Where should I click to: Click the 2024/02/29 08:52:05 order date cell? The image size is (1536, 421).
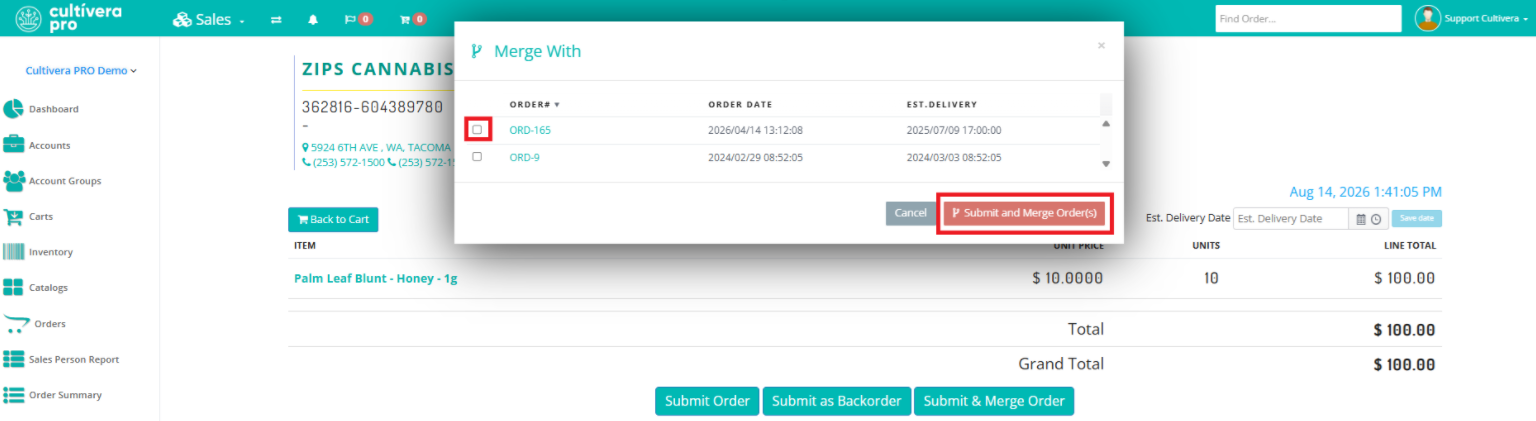pyautogui.click(x=756, y=157)
